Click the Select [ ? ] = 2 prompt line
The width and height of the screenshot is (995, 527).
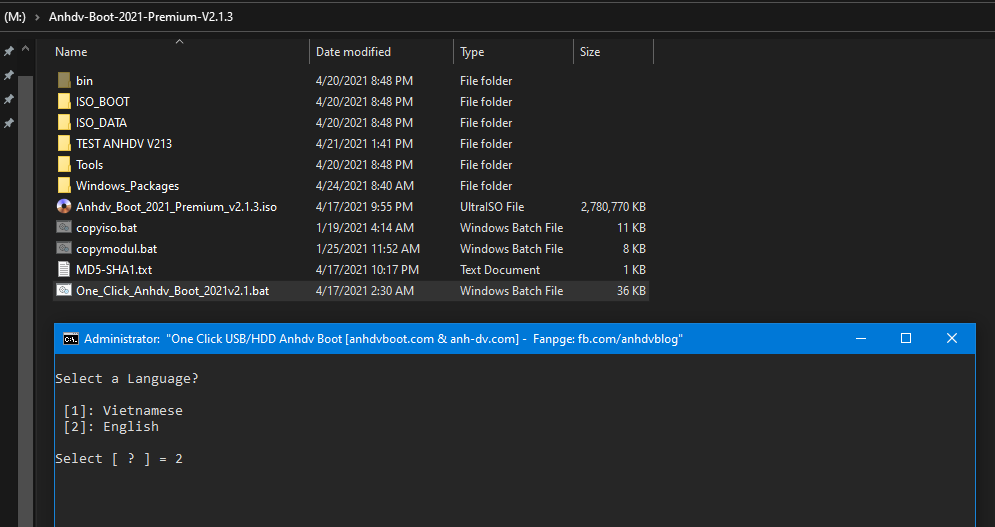coord(119,458)
